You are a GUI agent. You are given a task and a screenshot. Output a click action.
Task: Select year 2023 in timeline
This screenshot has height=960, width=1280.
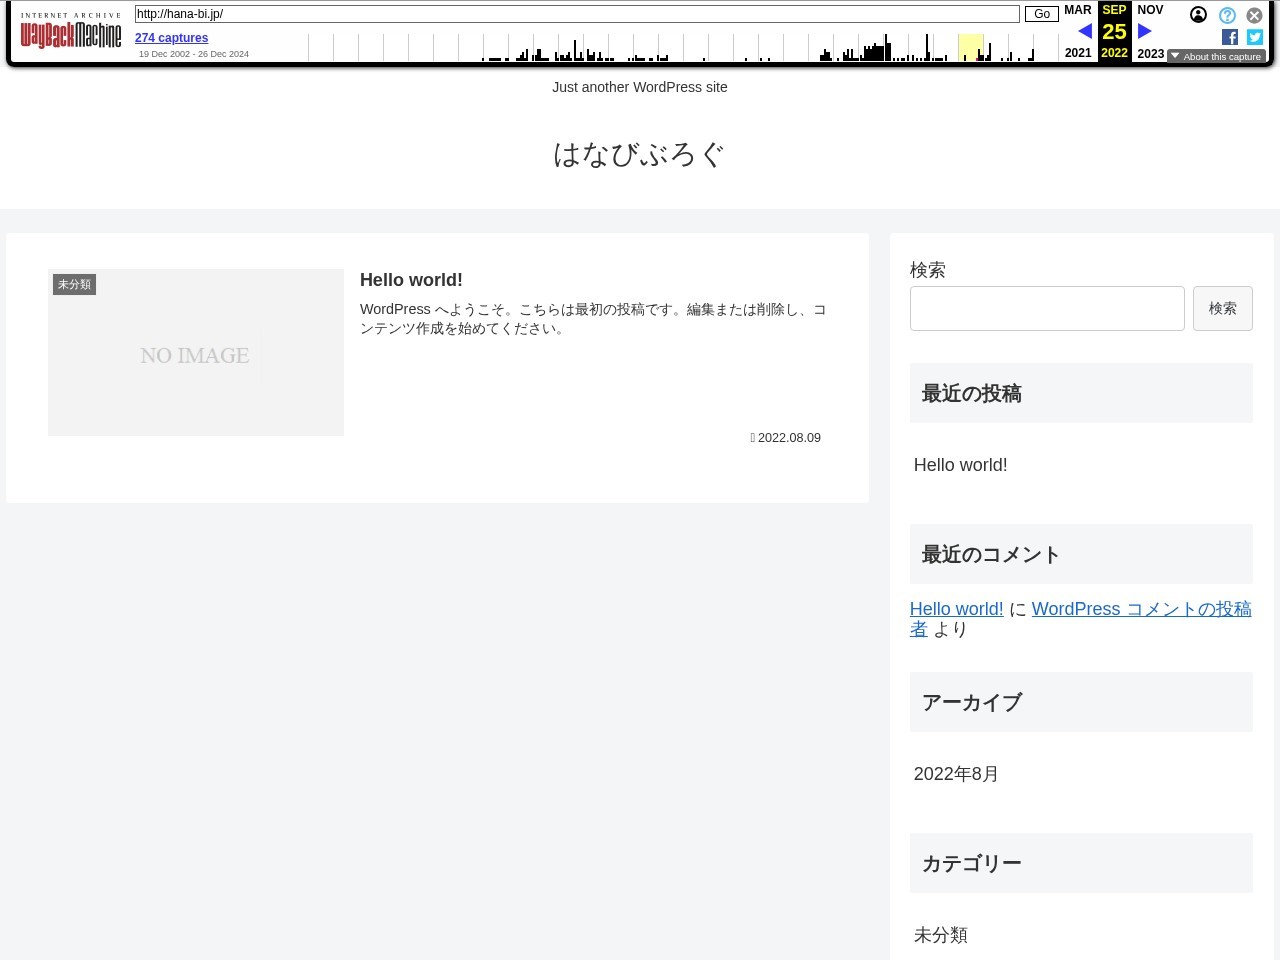click(1150, 53)
